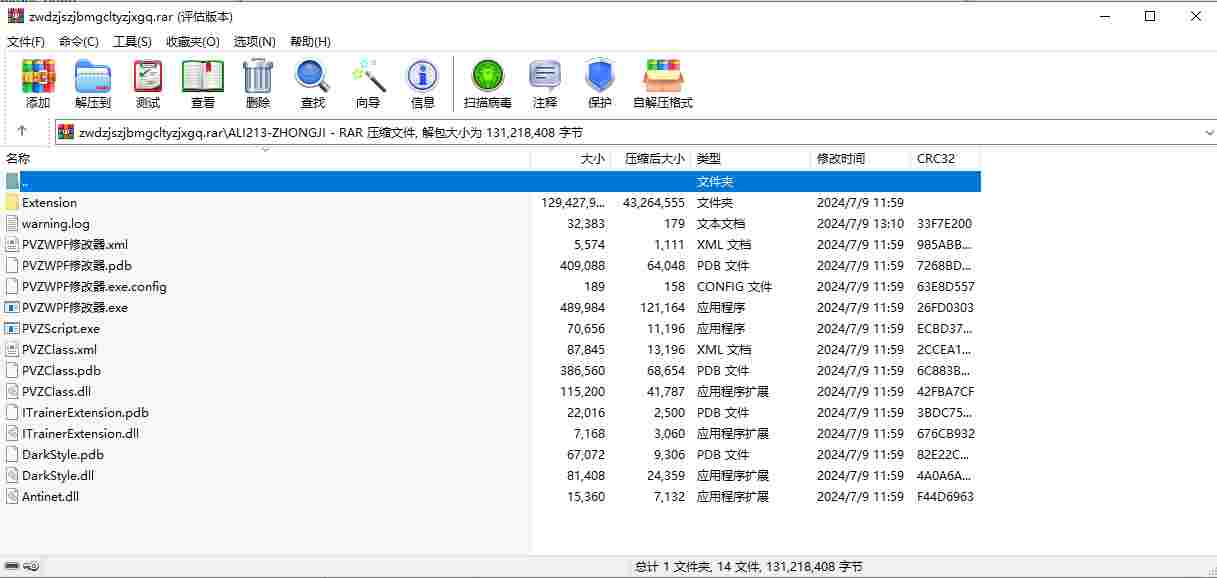
Task: Select file PVZWPF修改器.exe.config
Action: pos(94,286)
